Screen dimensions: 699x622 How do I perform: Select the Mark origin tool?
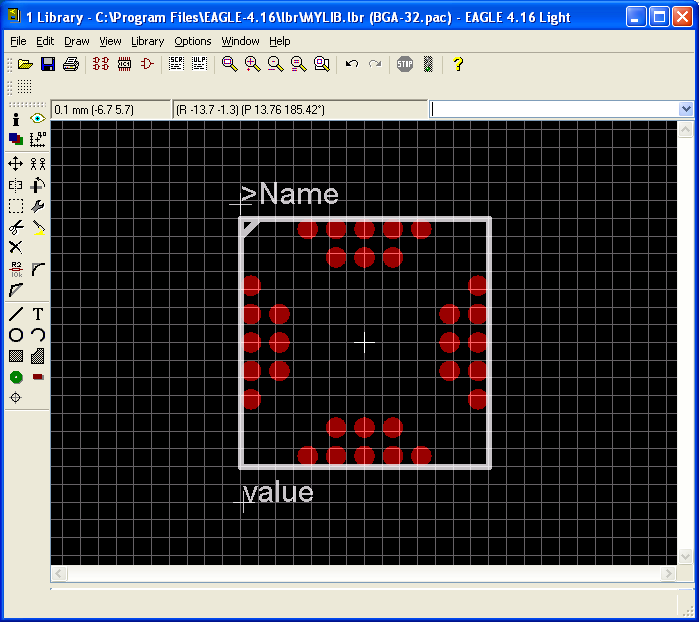38,140
